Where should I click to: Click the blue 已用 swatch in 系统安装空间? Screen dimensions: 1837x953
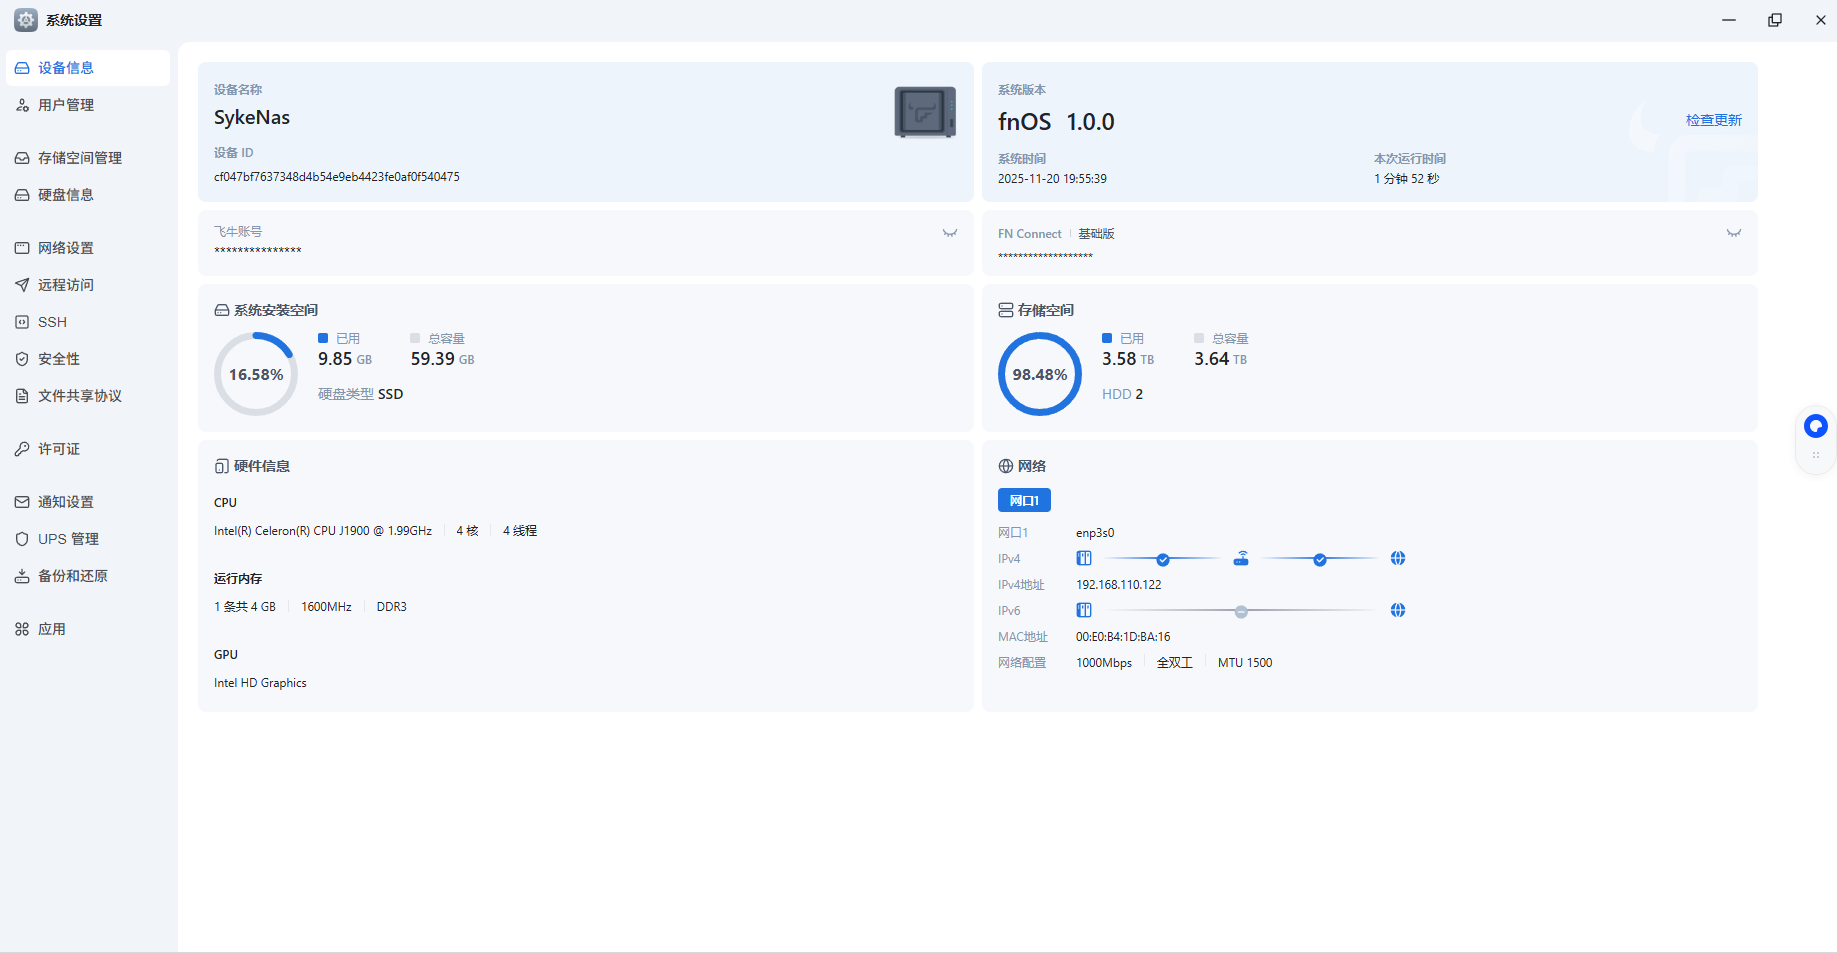click(x=323, y=338)
